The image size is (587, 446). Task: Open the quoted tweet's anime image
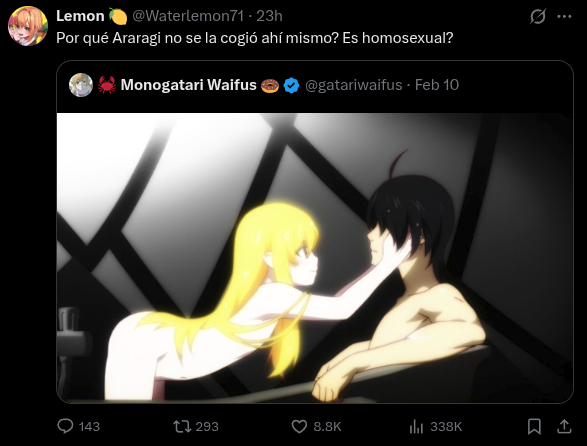click(315, 258)
